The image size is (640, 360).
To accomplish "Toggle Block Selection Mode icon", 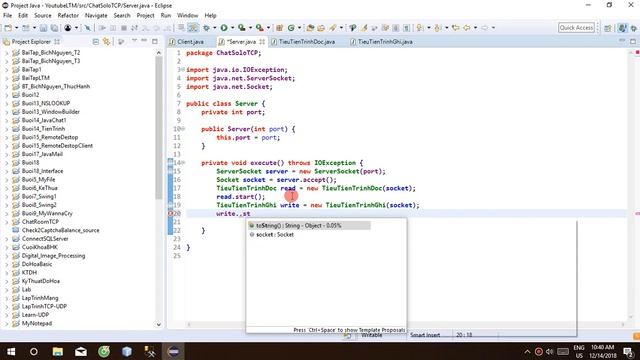I will (396, 28).
